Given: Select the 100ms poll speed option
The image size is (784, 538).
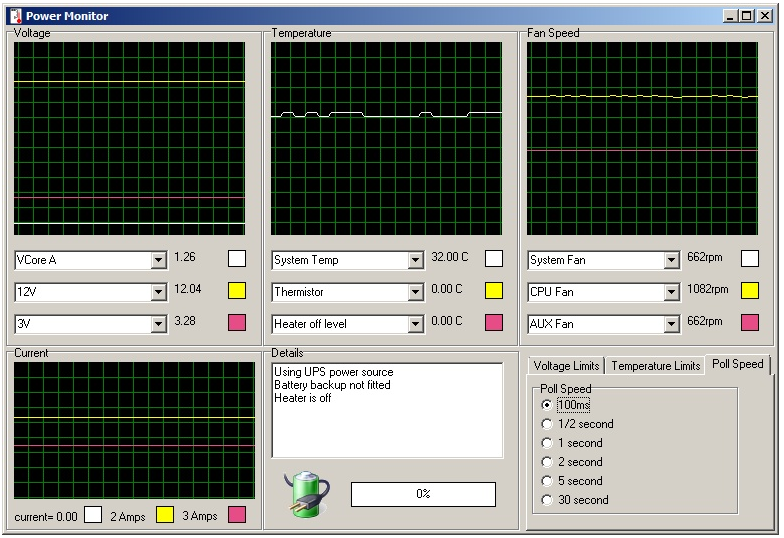Looking at the screenshot, I should 546,405.
